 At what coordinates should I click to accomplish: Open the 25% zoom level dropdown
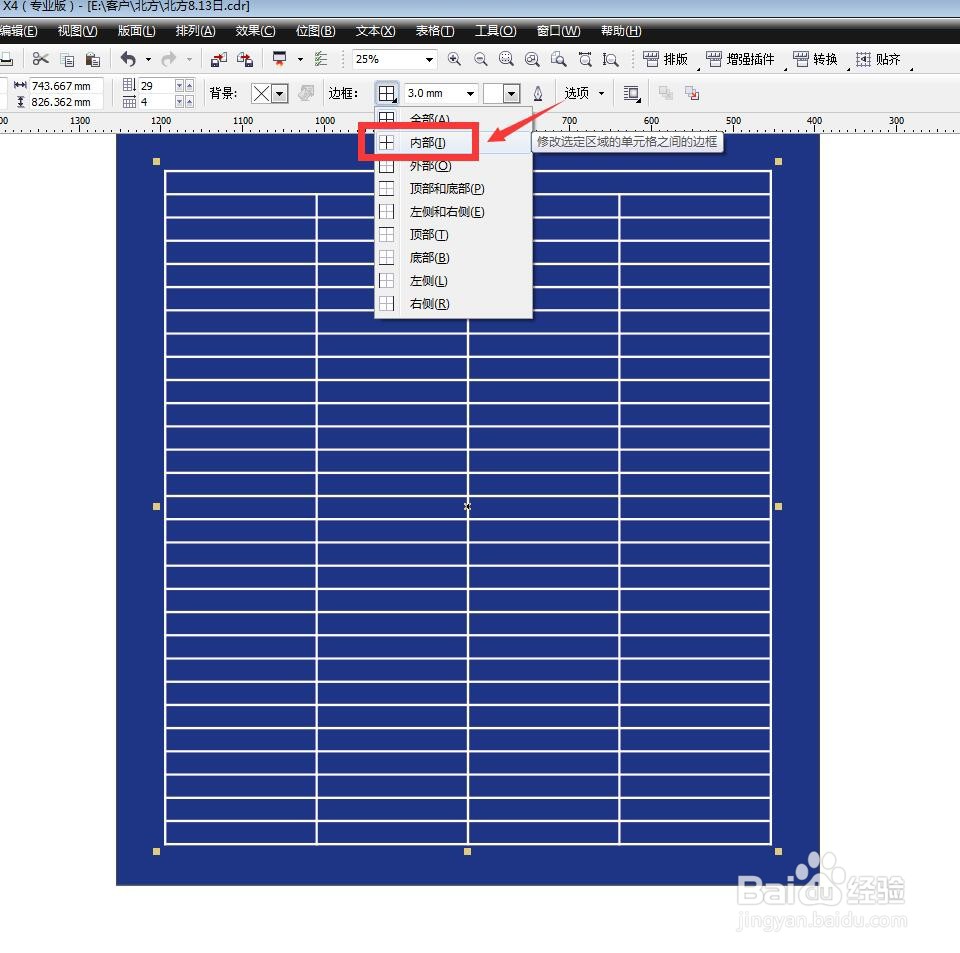pyautogui.click(x=429, y=59)
